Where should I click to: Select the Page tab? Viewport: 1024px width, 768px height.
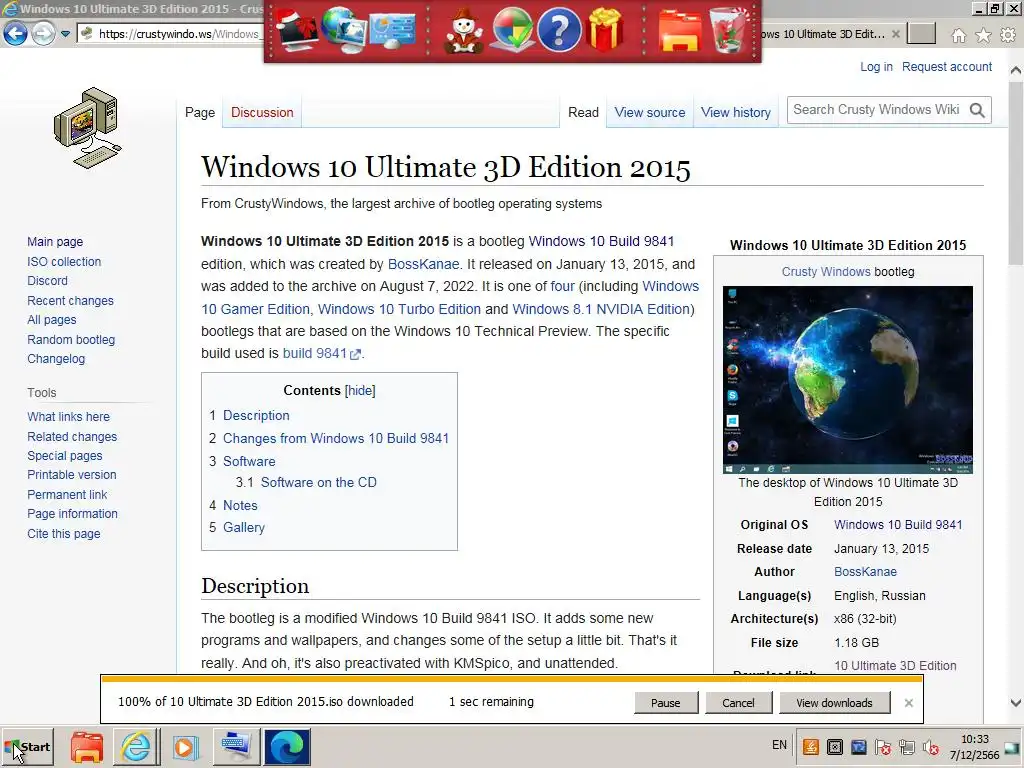[200, 112]
